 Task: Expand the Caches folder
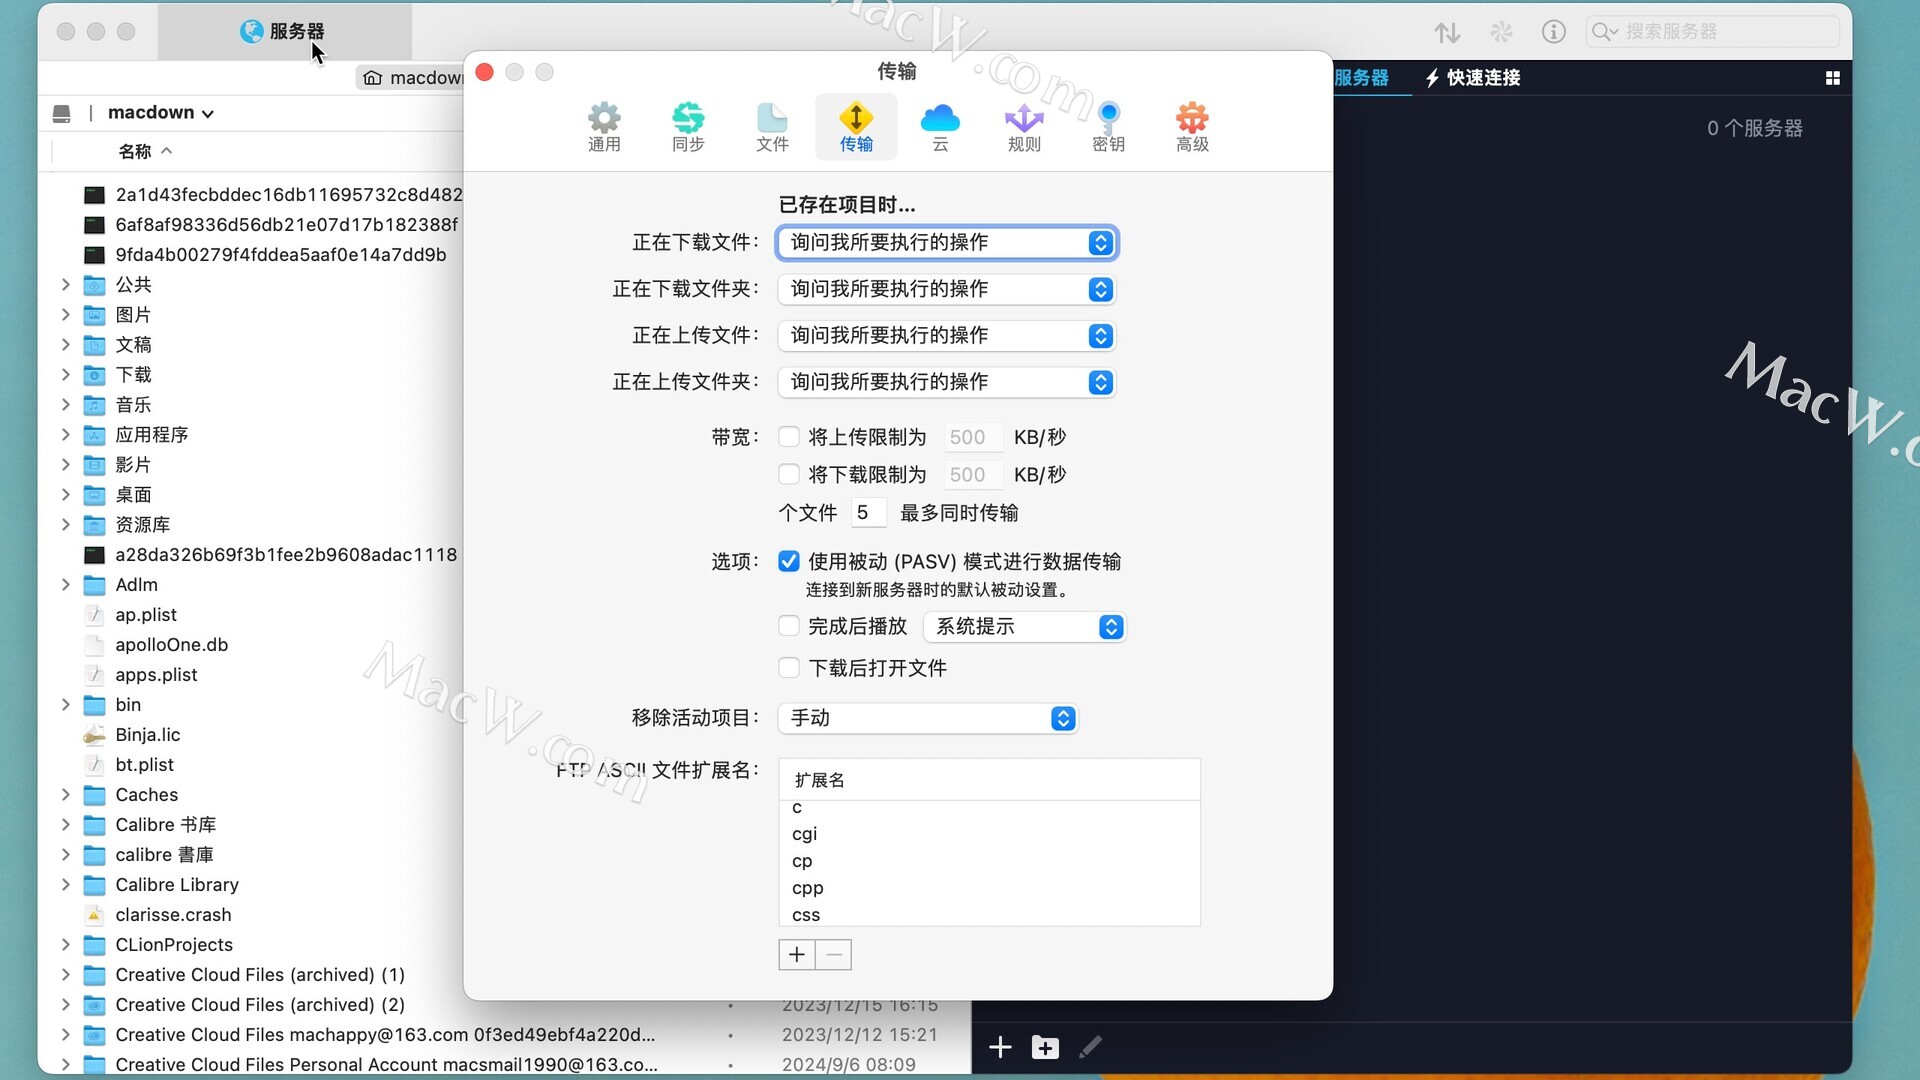(66, 795)
